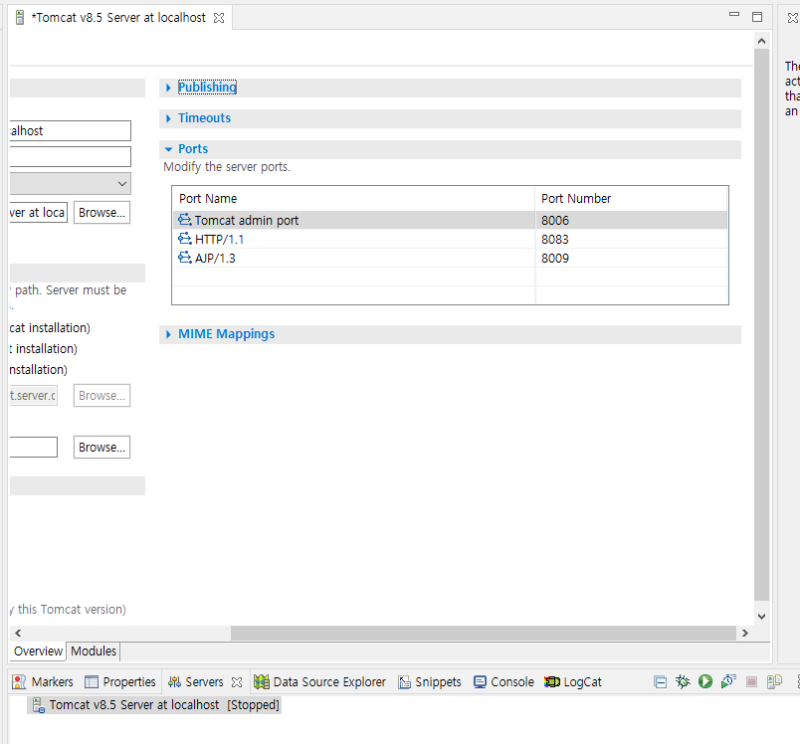Click horizontal scrollbar right arrow
The width and height of the screenshot is (800, 744).
(x=745, y=633)
